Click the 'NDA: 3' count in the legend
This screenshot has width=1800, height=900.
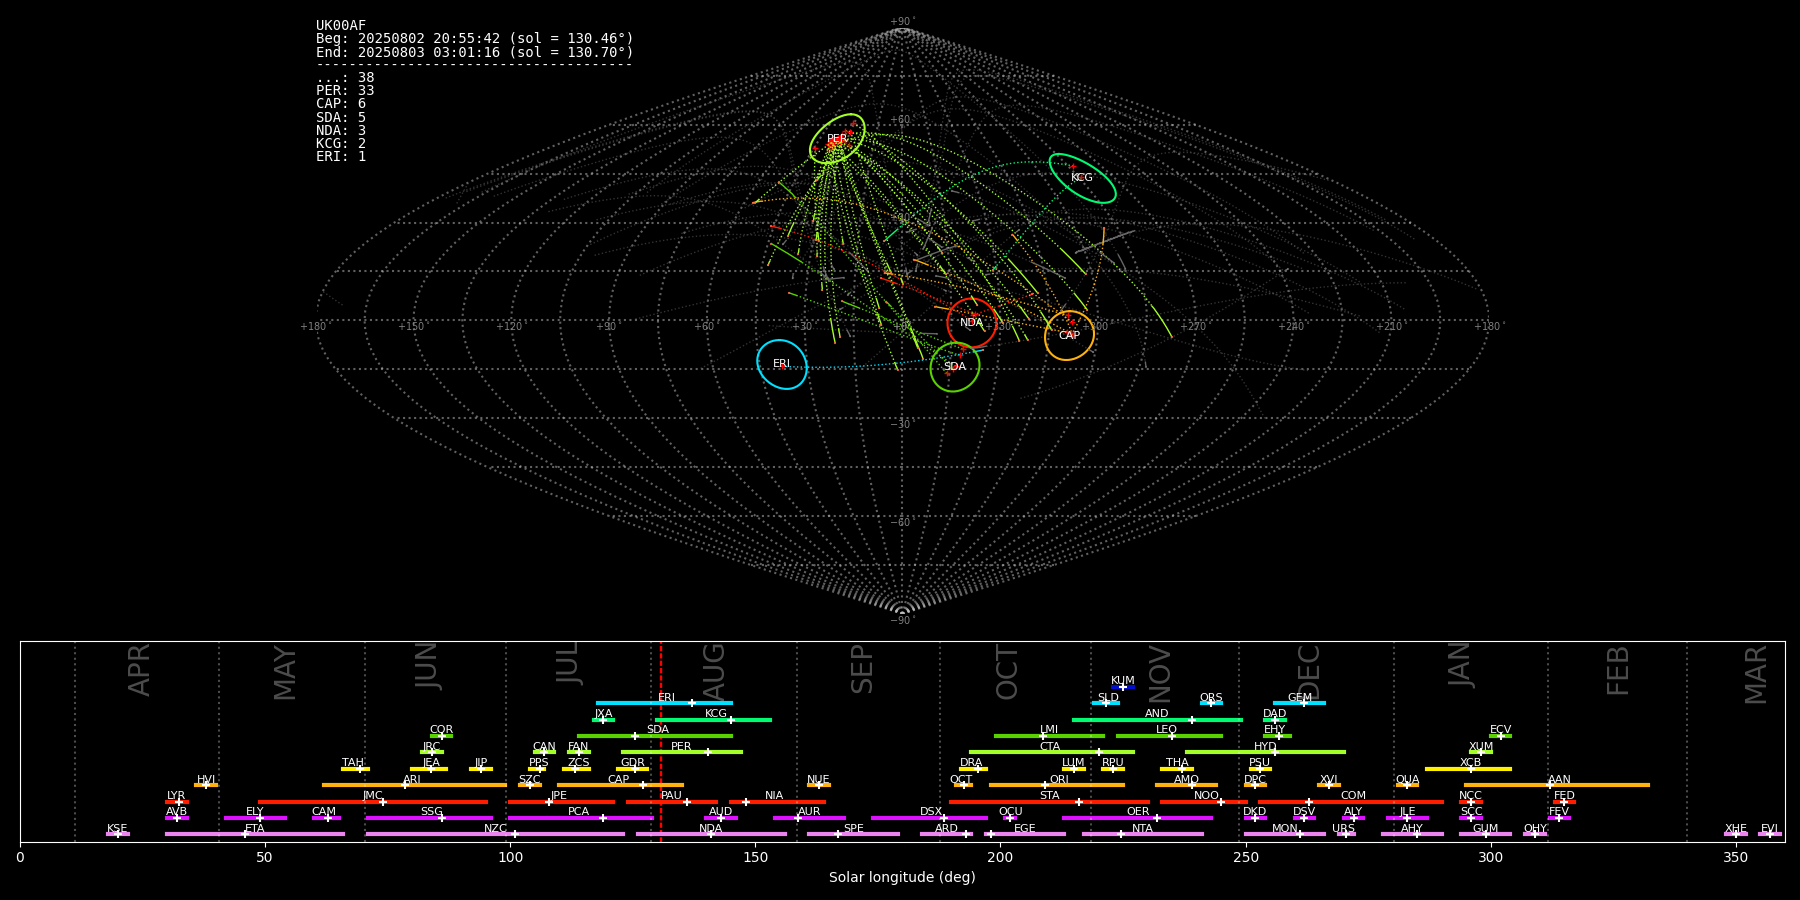pos(341,131)
